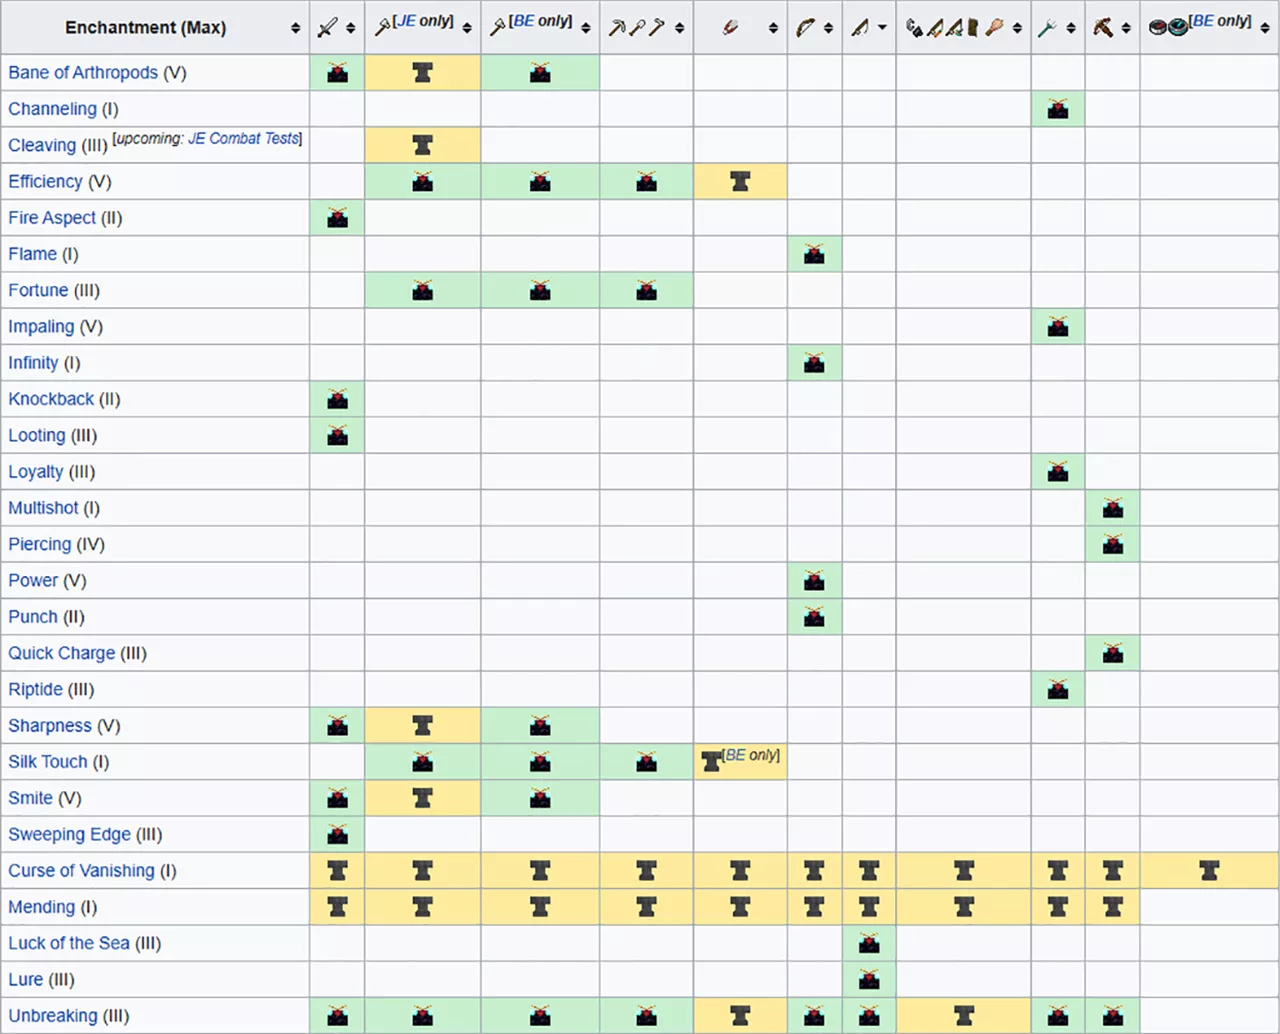Open the Piercing enchantment link
This screenshot has width=1280, height=1034.
(x=40, y=544)
